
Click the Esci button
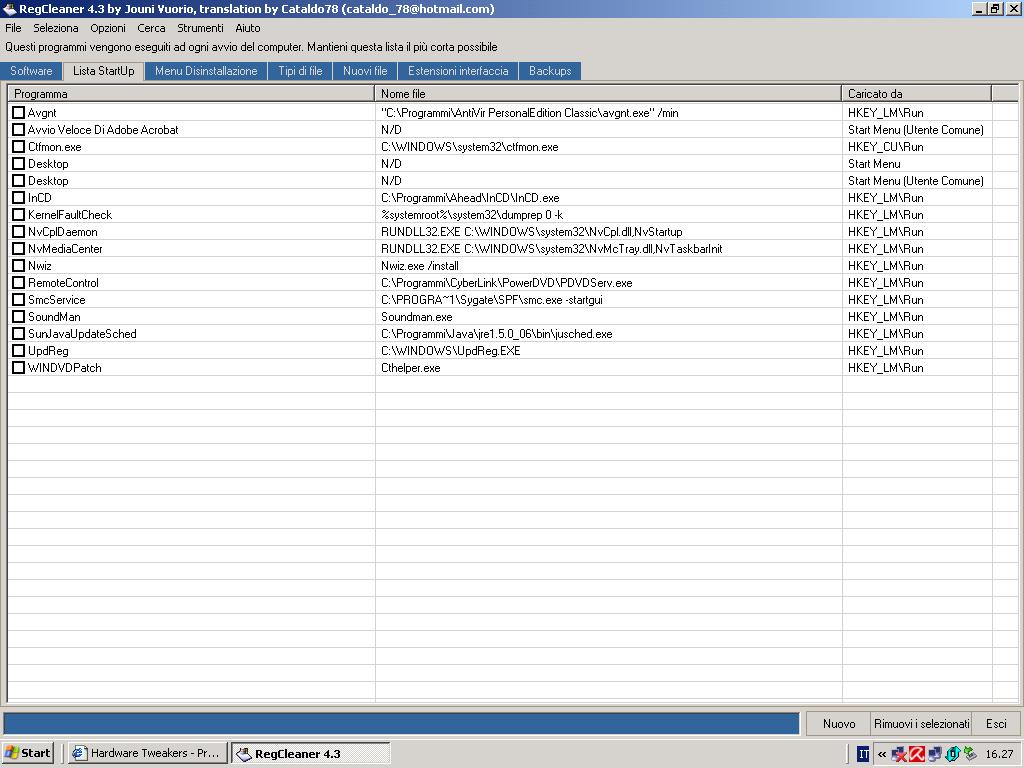(996, 724)
